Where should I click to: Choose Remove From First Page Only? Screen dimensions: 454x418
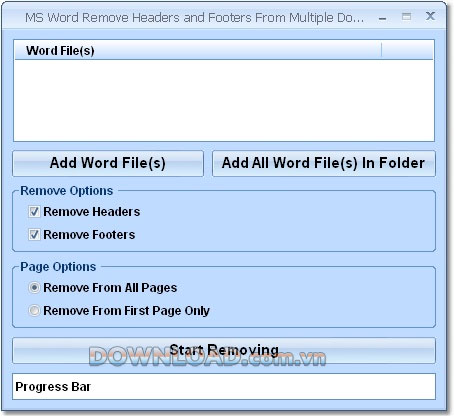34,311
